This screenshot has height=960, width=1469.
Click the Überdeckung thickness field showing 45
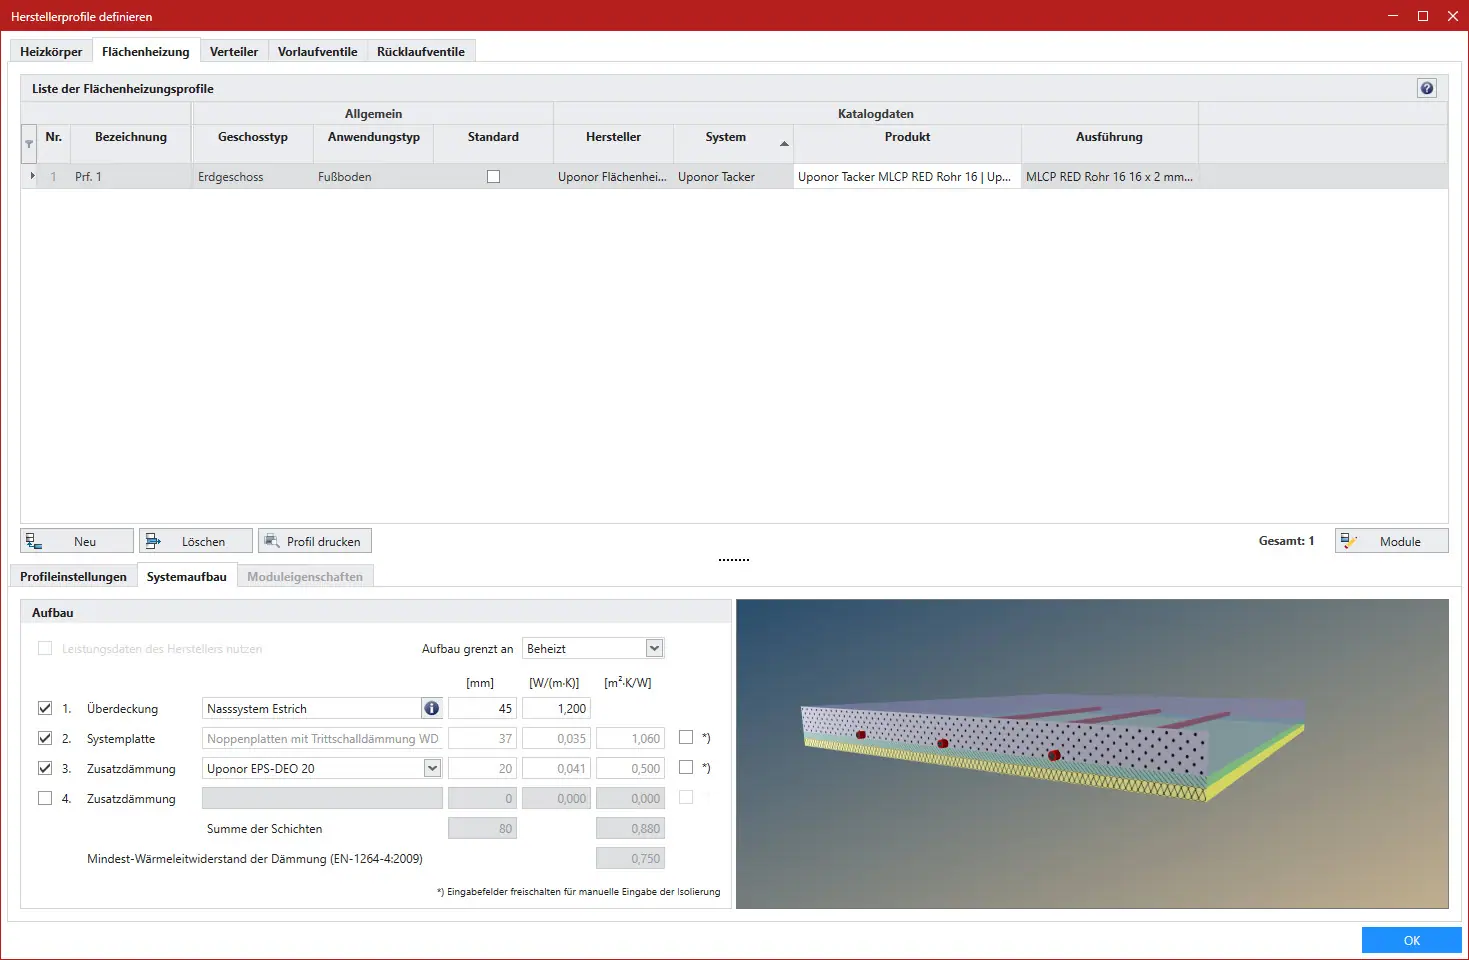(x=482, y=708)
